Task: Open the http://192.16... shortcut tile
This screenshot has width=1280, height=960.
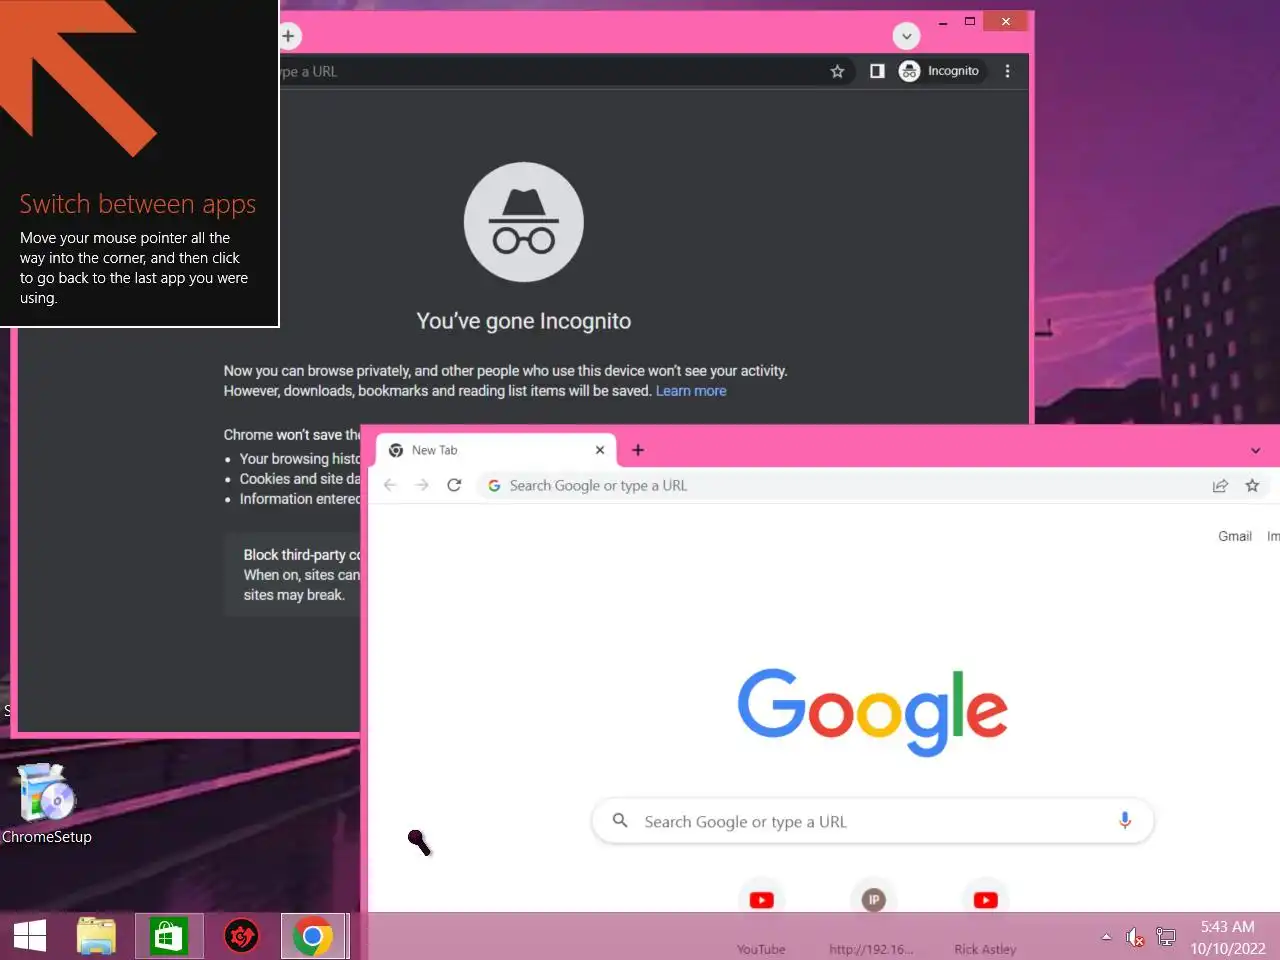Action: 873,915
